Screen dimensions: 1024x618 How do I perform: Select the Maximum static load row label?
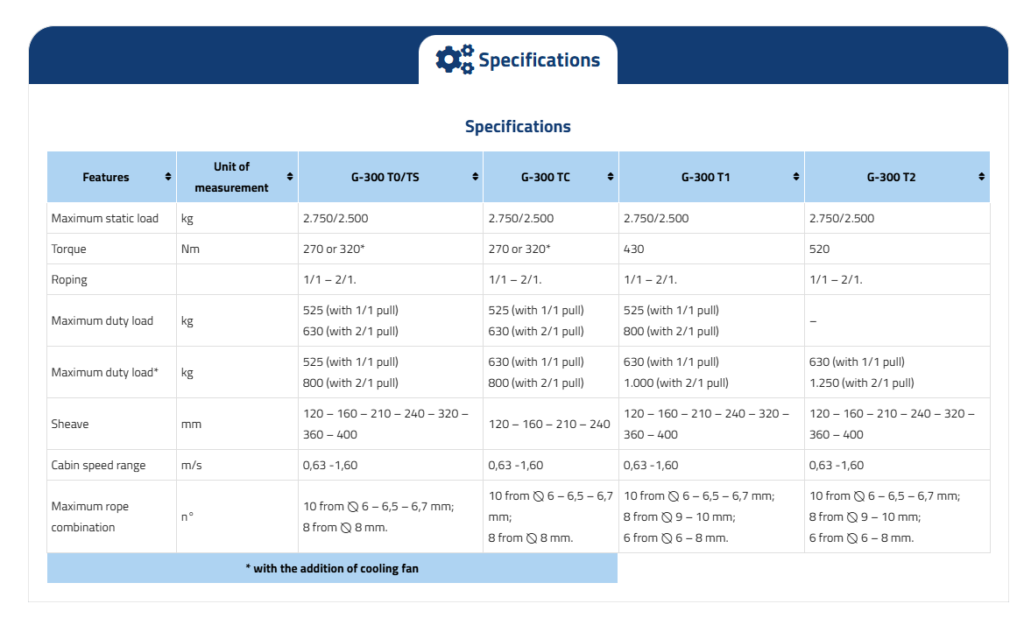point(105,218)
